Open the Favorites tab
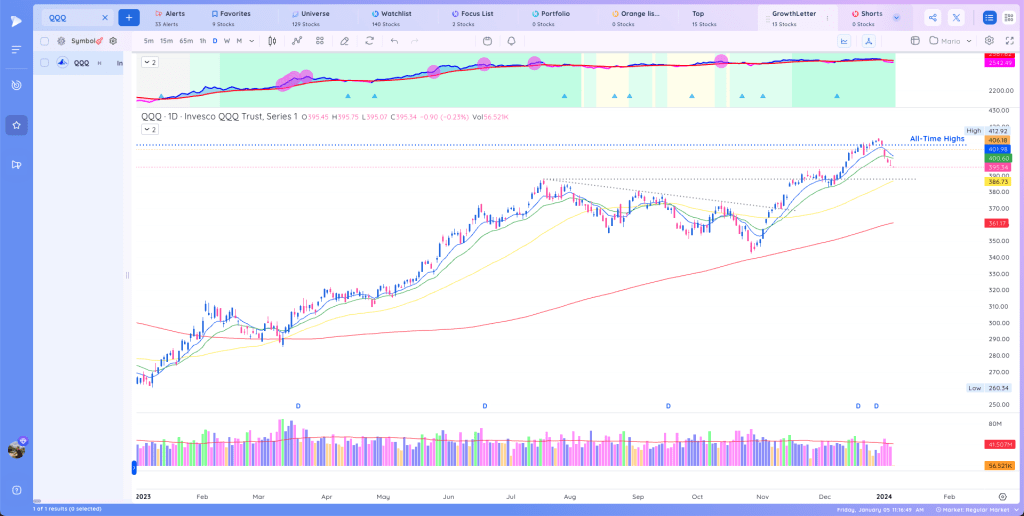 click(x=231, y=18)
